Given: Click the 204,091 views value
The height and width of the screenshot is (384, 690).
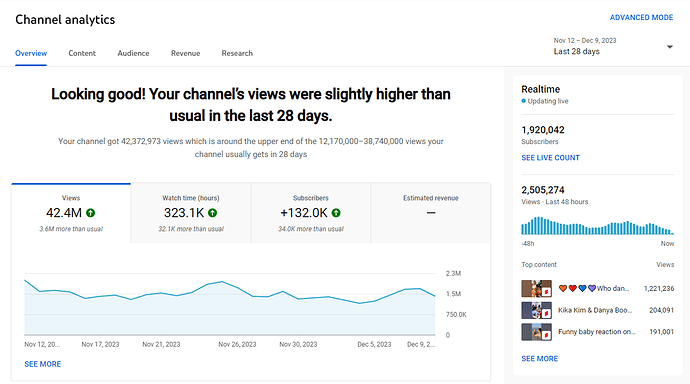Looking at the screenshot, I should (661, 310).
